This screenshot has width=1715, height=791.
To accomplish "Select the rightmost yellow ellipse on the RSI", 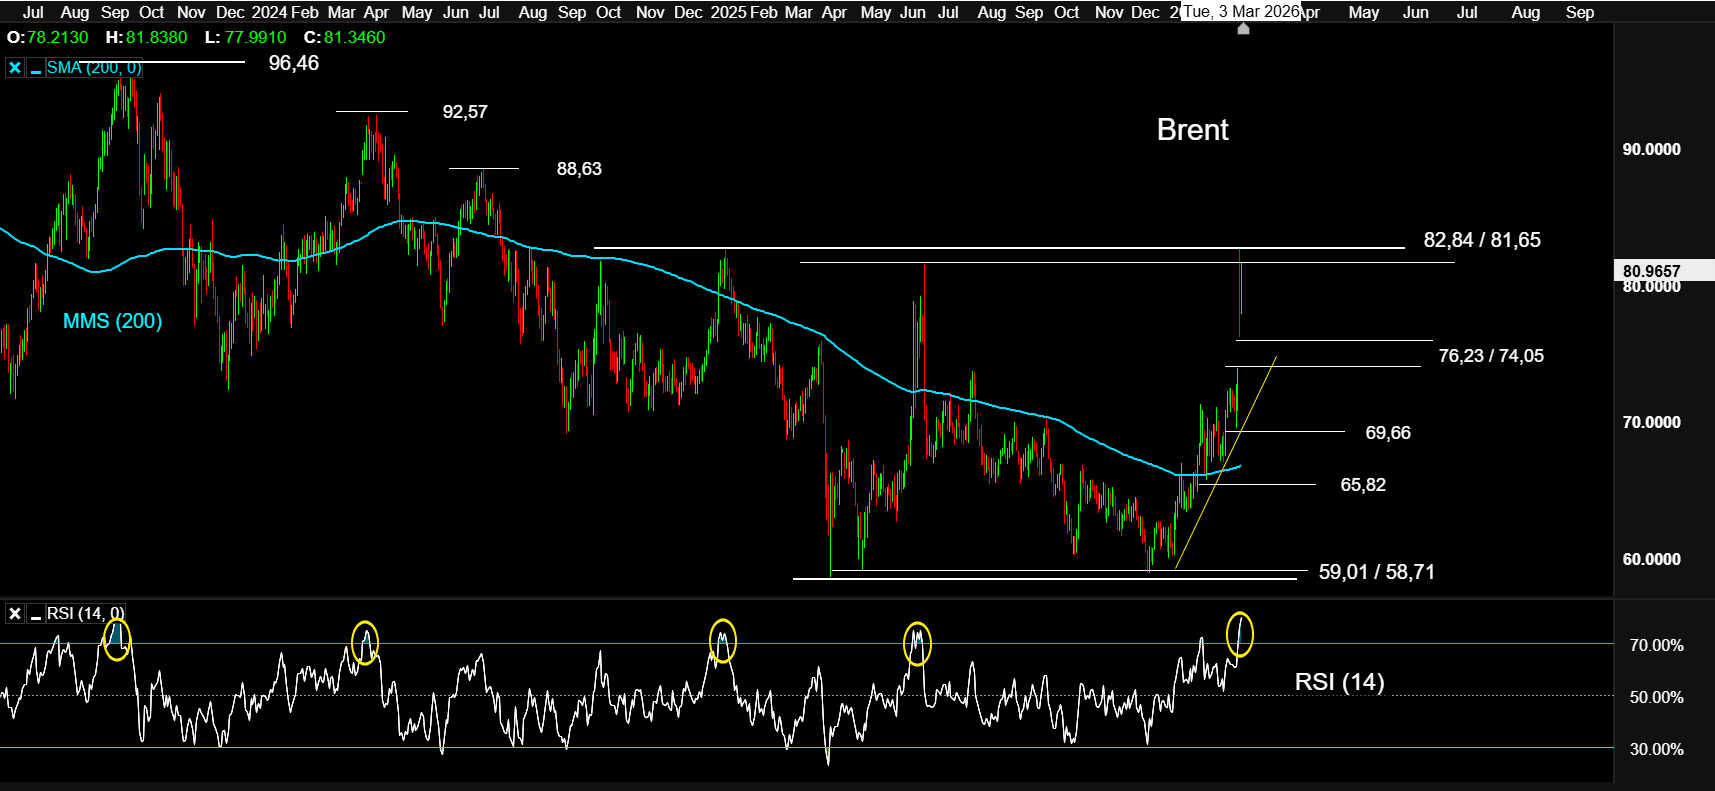I will (1239, 634).
